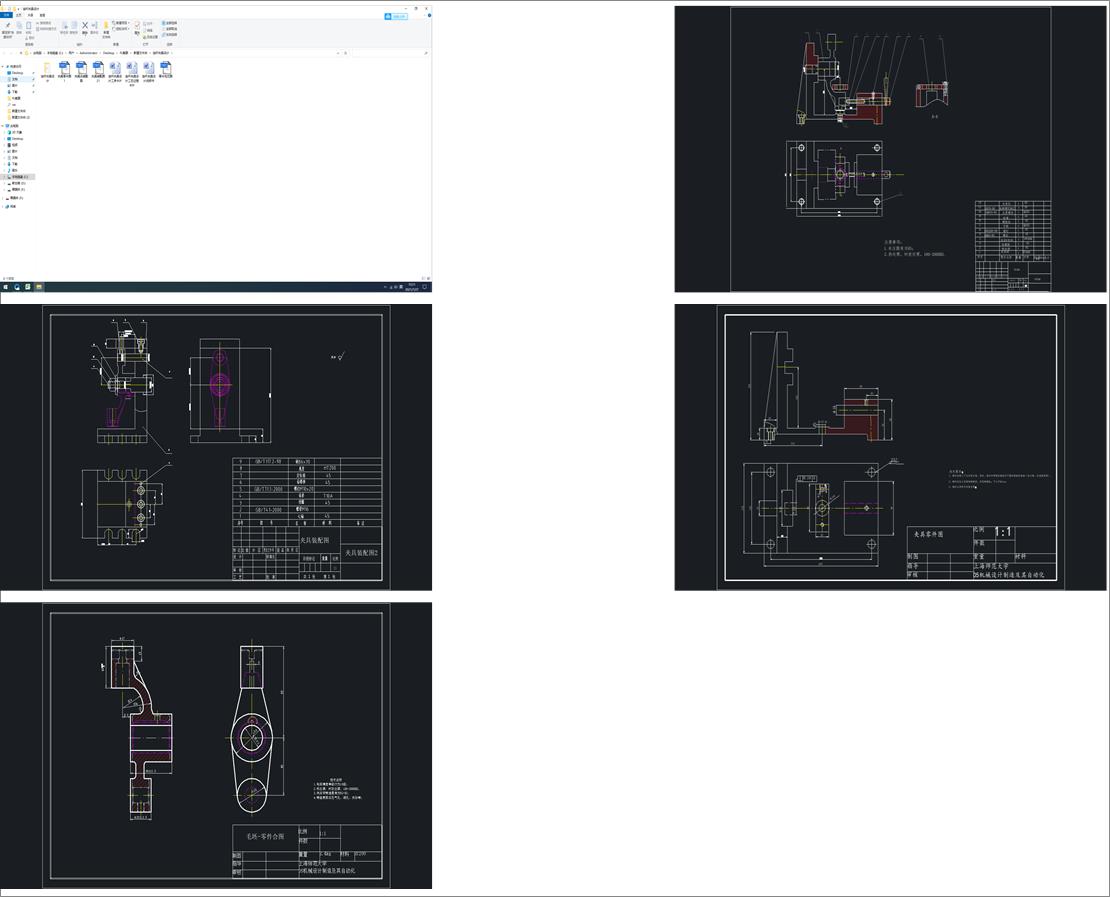This screenshot has height=897, width=1110.
Task: Select the last file in the Explorer list
Action: tap(166, 69)
